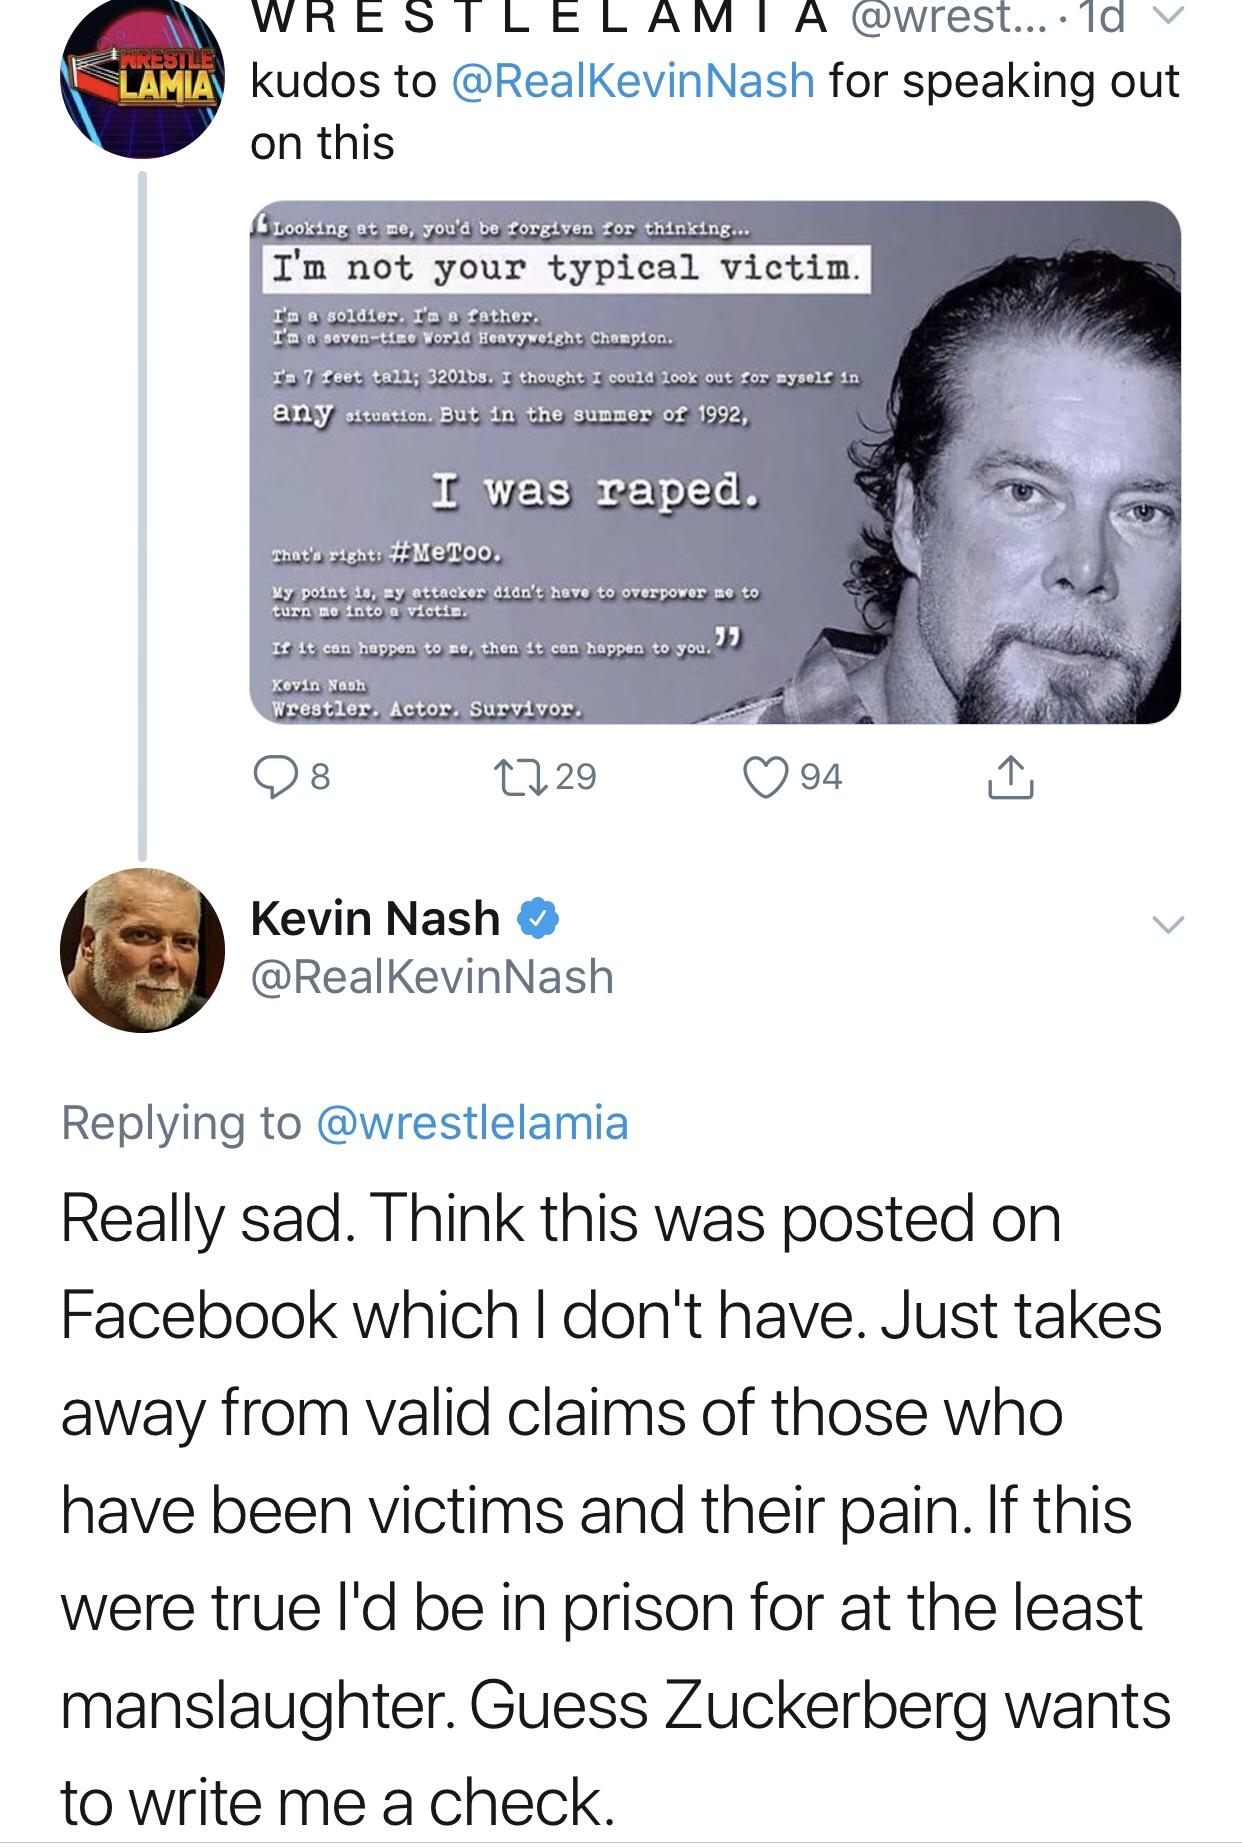View the 94 likes count

tap(821, 777)
